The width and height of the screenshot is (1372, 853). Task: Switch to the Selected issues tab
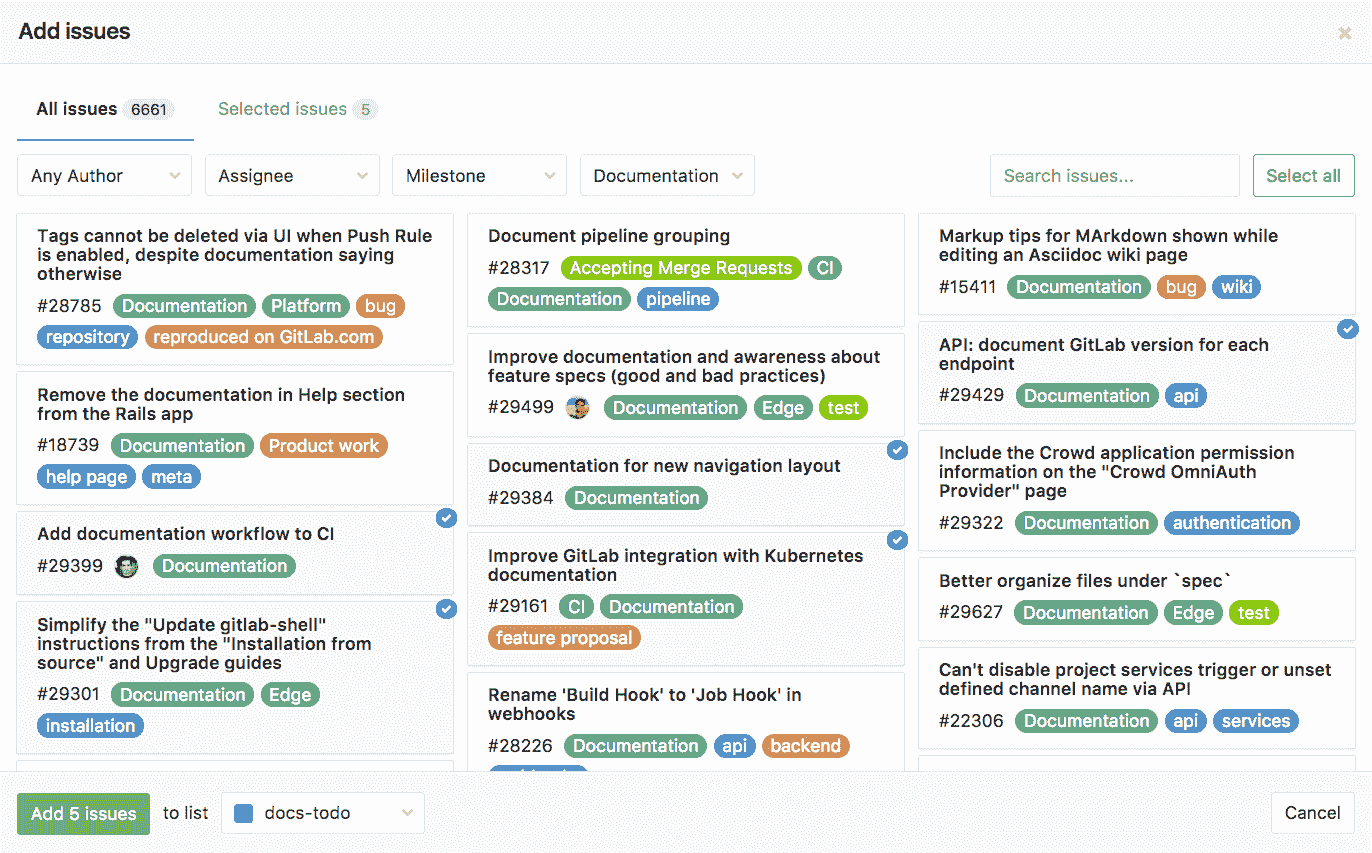tap(296, 108)
